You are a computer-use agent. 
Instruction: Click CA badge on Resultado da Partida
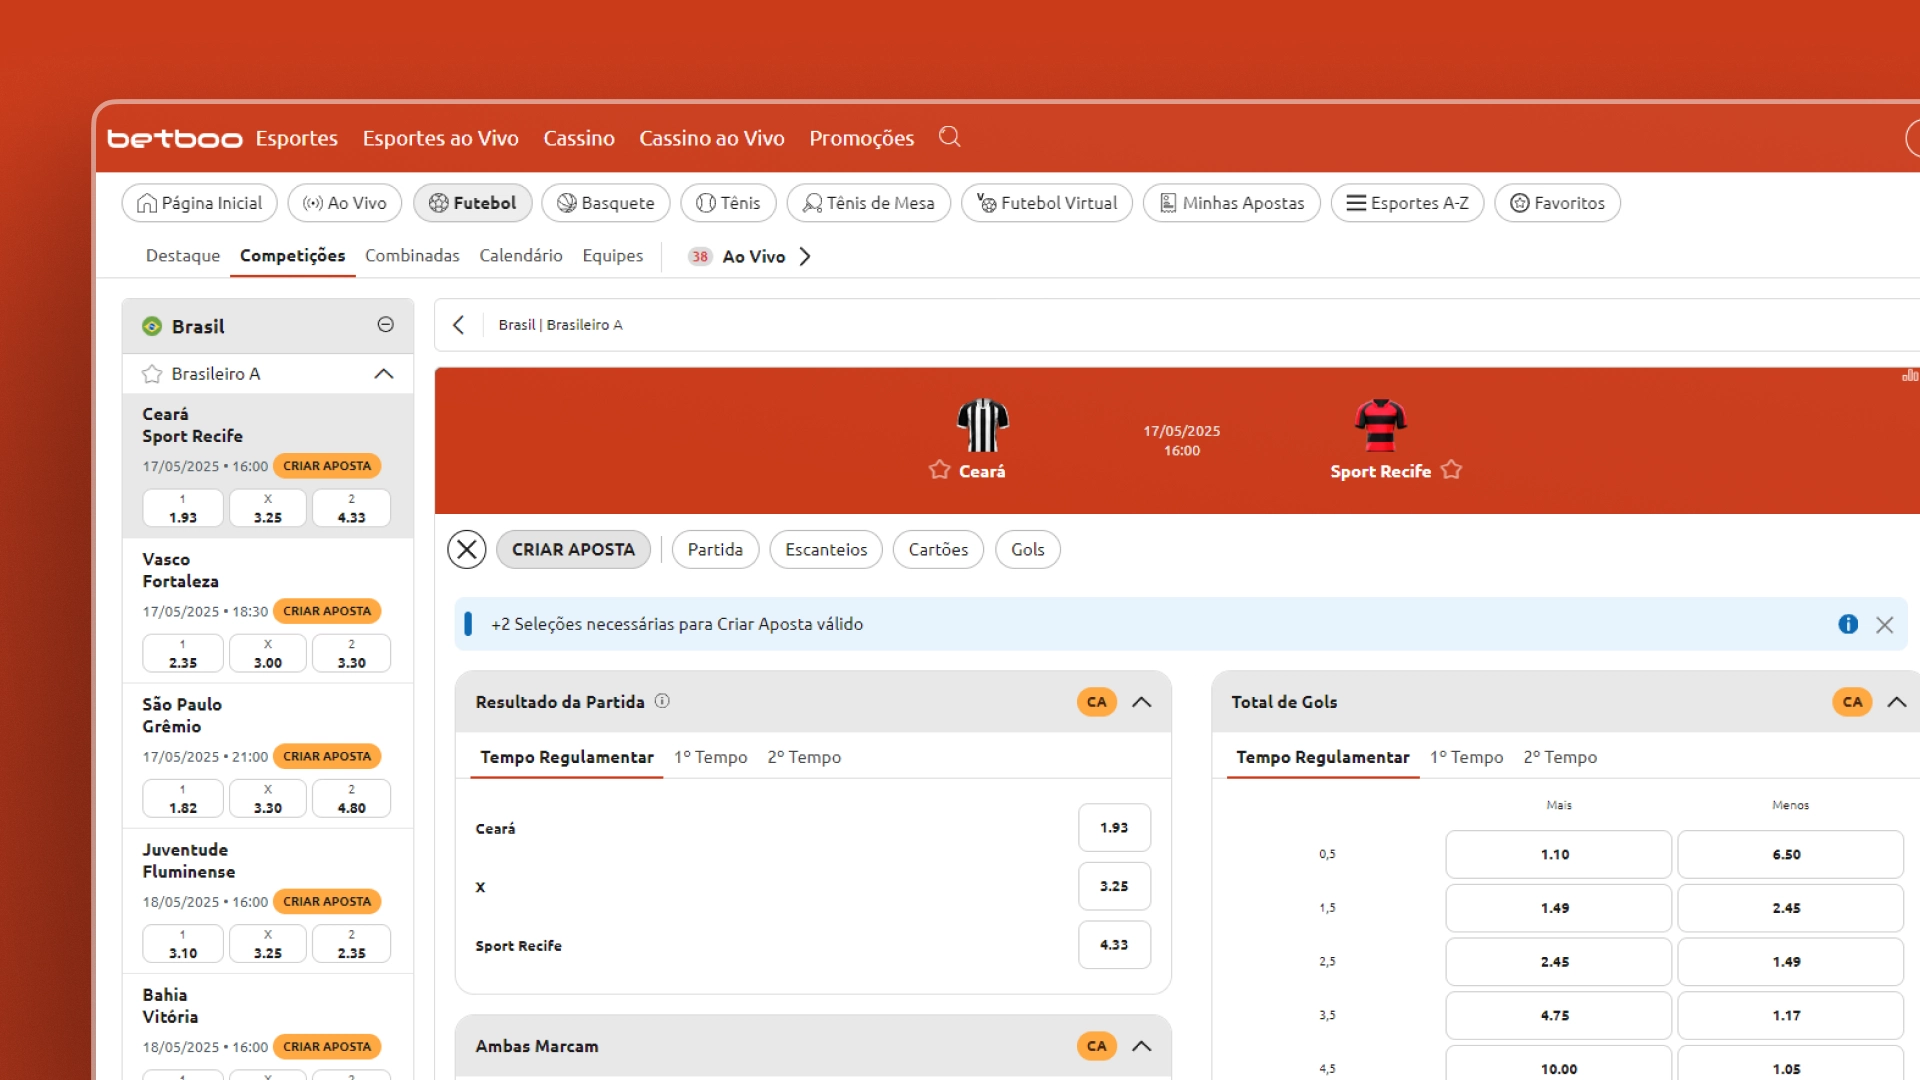pyautogui.click(x=1097, y=702)
